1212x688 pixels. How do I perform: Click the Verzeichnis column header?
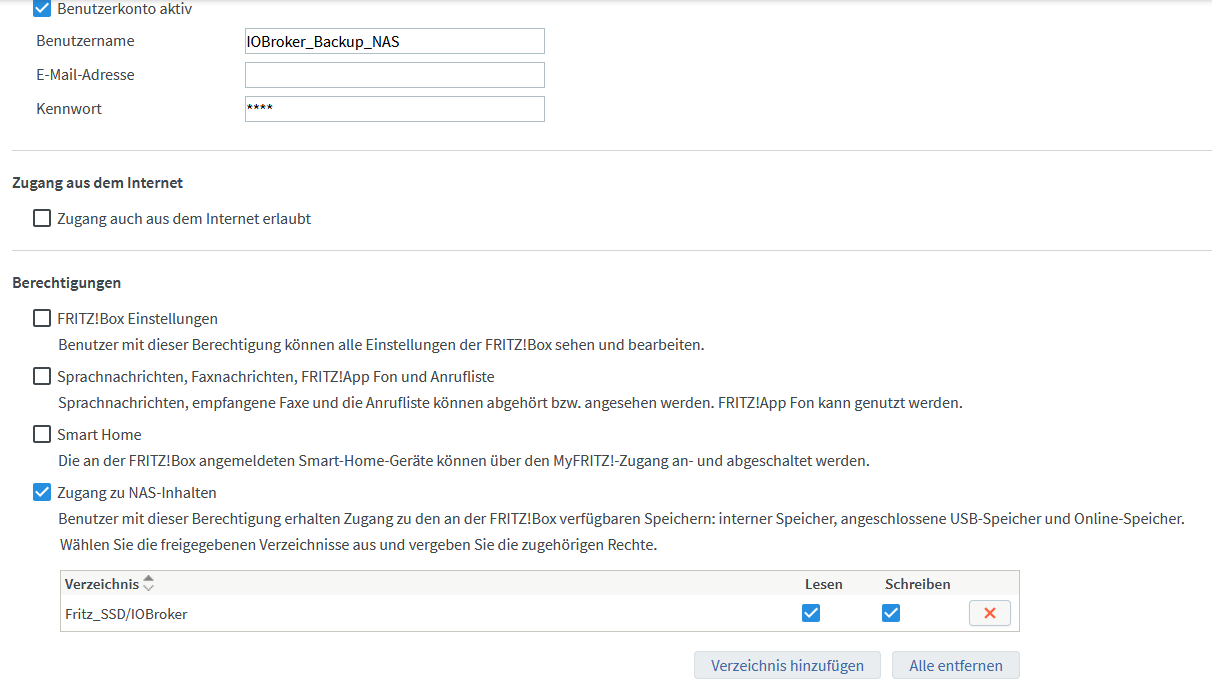click(x=102, y=583)
